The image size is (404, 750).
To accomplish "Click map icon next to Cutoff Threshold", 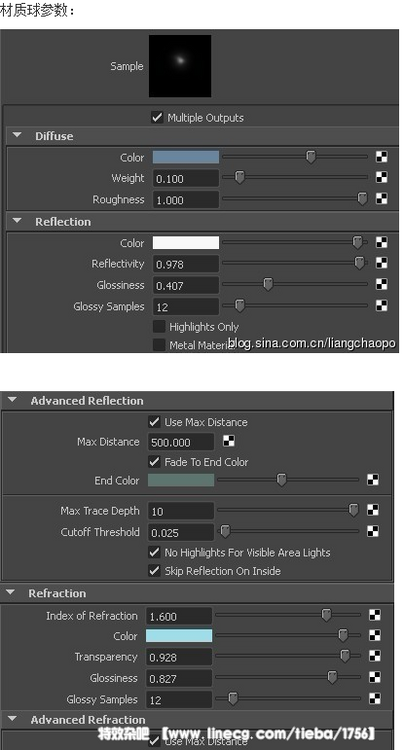I will pos(373,531).
